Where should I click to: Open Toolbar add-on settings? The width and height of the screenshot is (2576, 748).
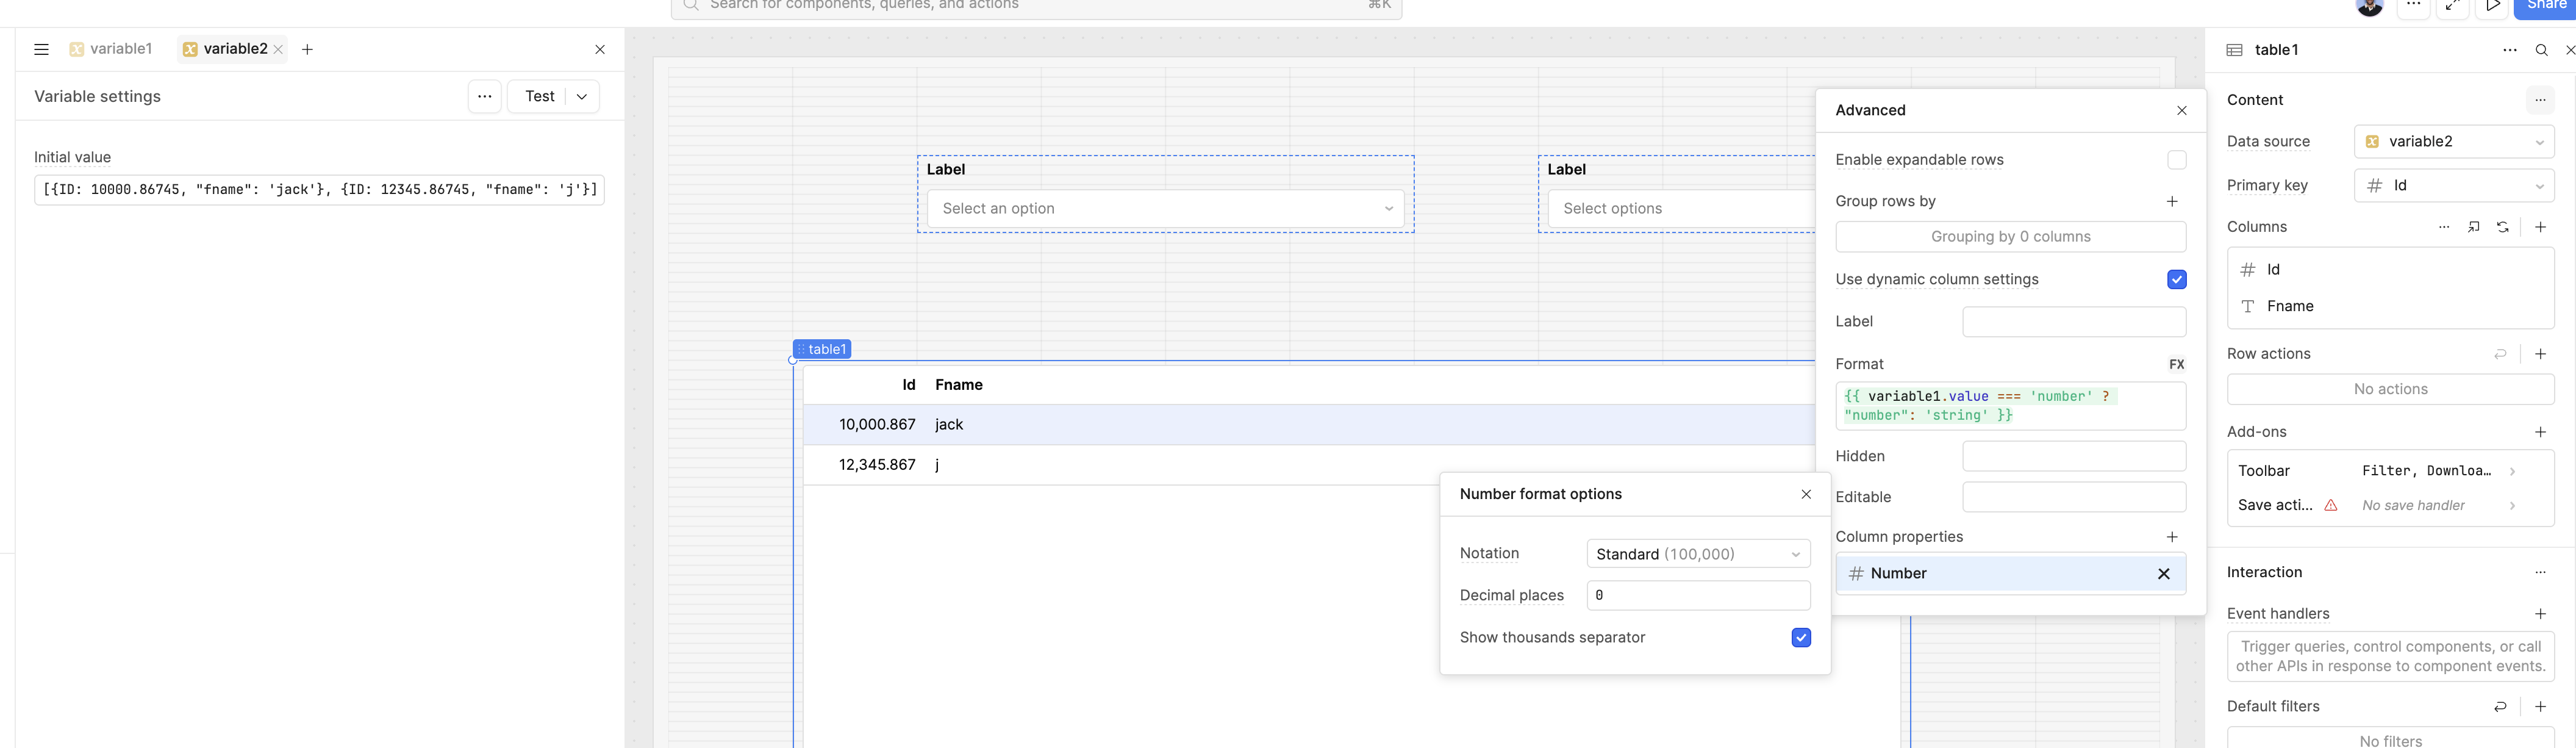(x=2390, y=471)
